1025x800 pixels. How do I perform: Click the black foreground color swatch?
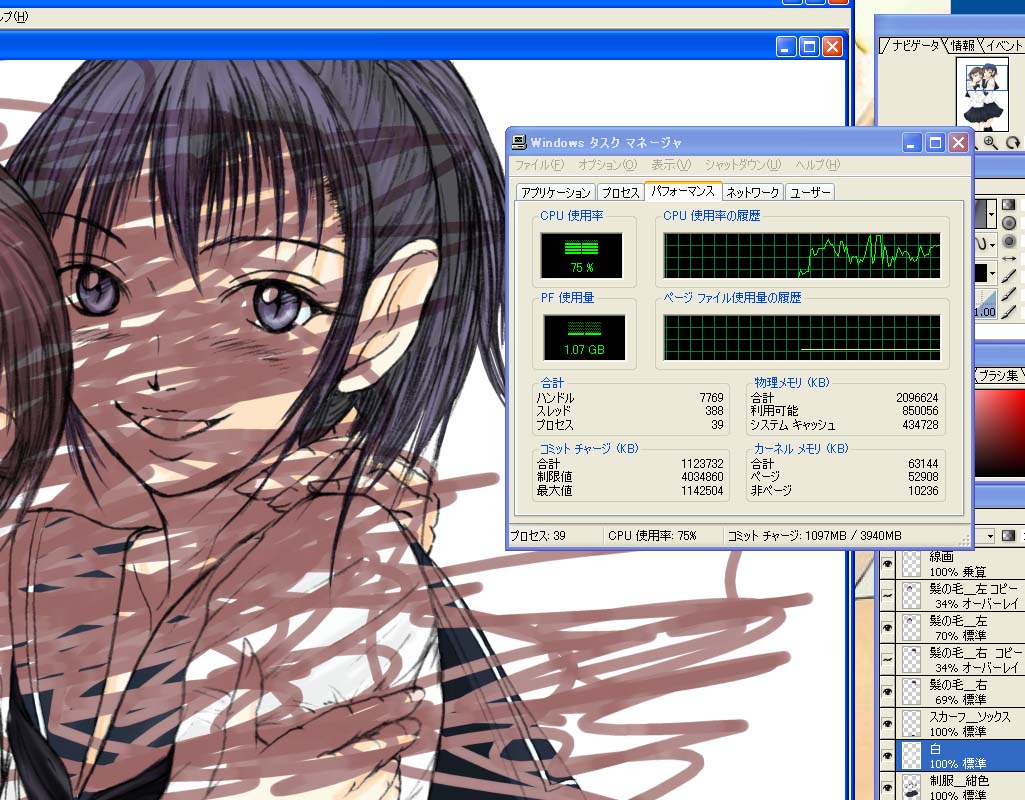click(981, 273)
